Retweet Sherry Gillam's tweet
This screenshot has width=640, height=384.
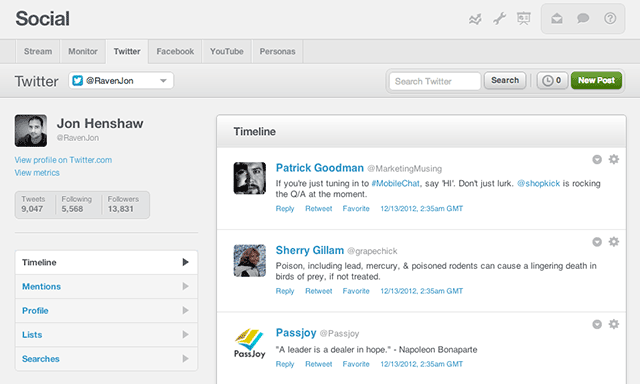(319, 291)
